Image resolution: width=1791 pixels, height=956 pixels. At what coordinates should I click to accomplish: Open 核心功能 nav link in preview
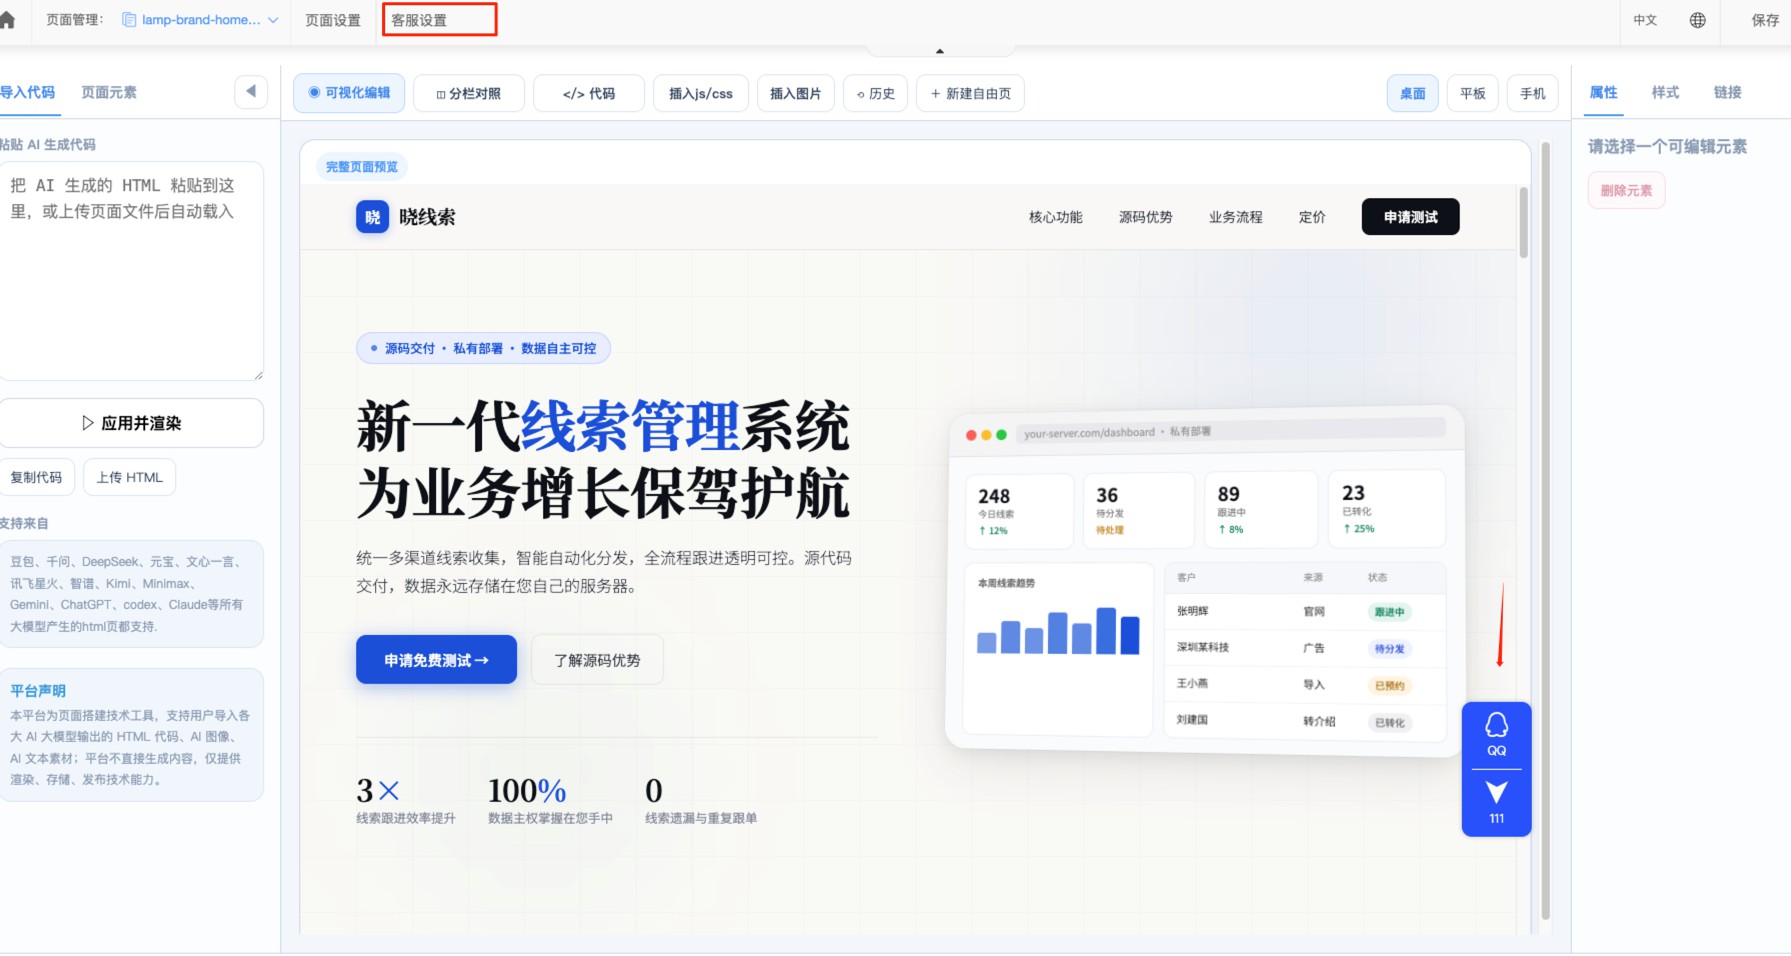pos(1056,217)
